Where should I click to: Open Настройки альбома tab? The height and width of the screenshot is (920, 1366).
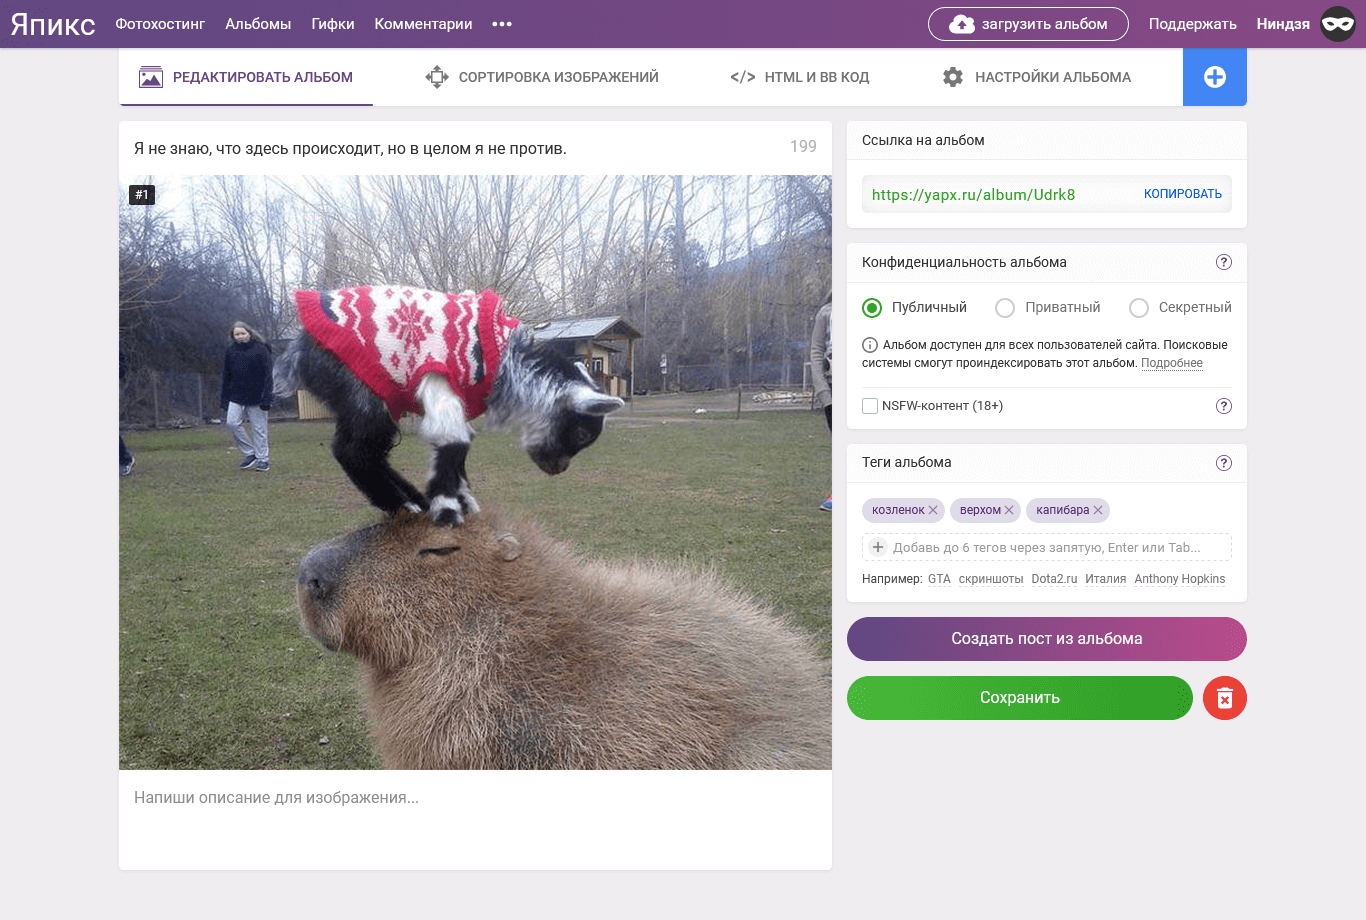coord(1036,77)
